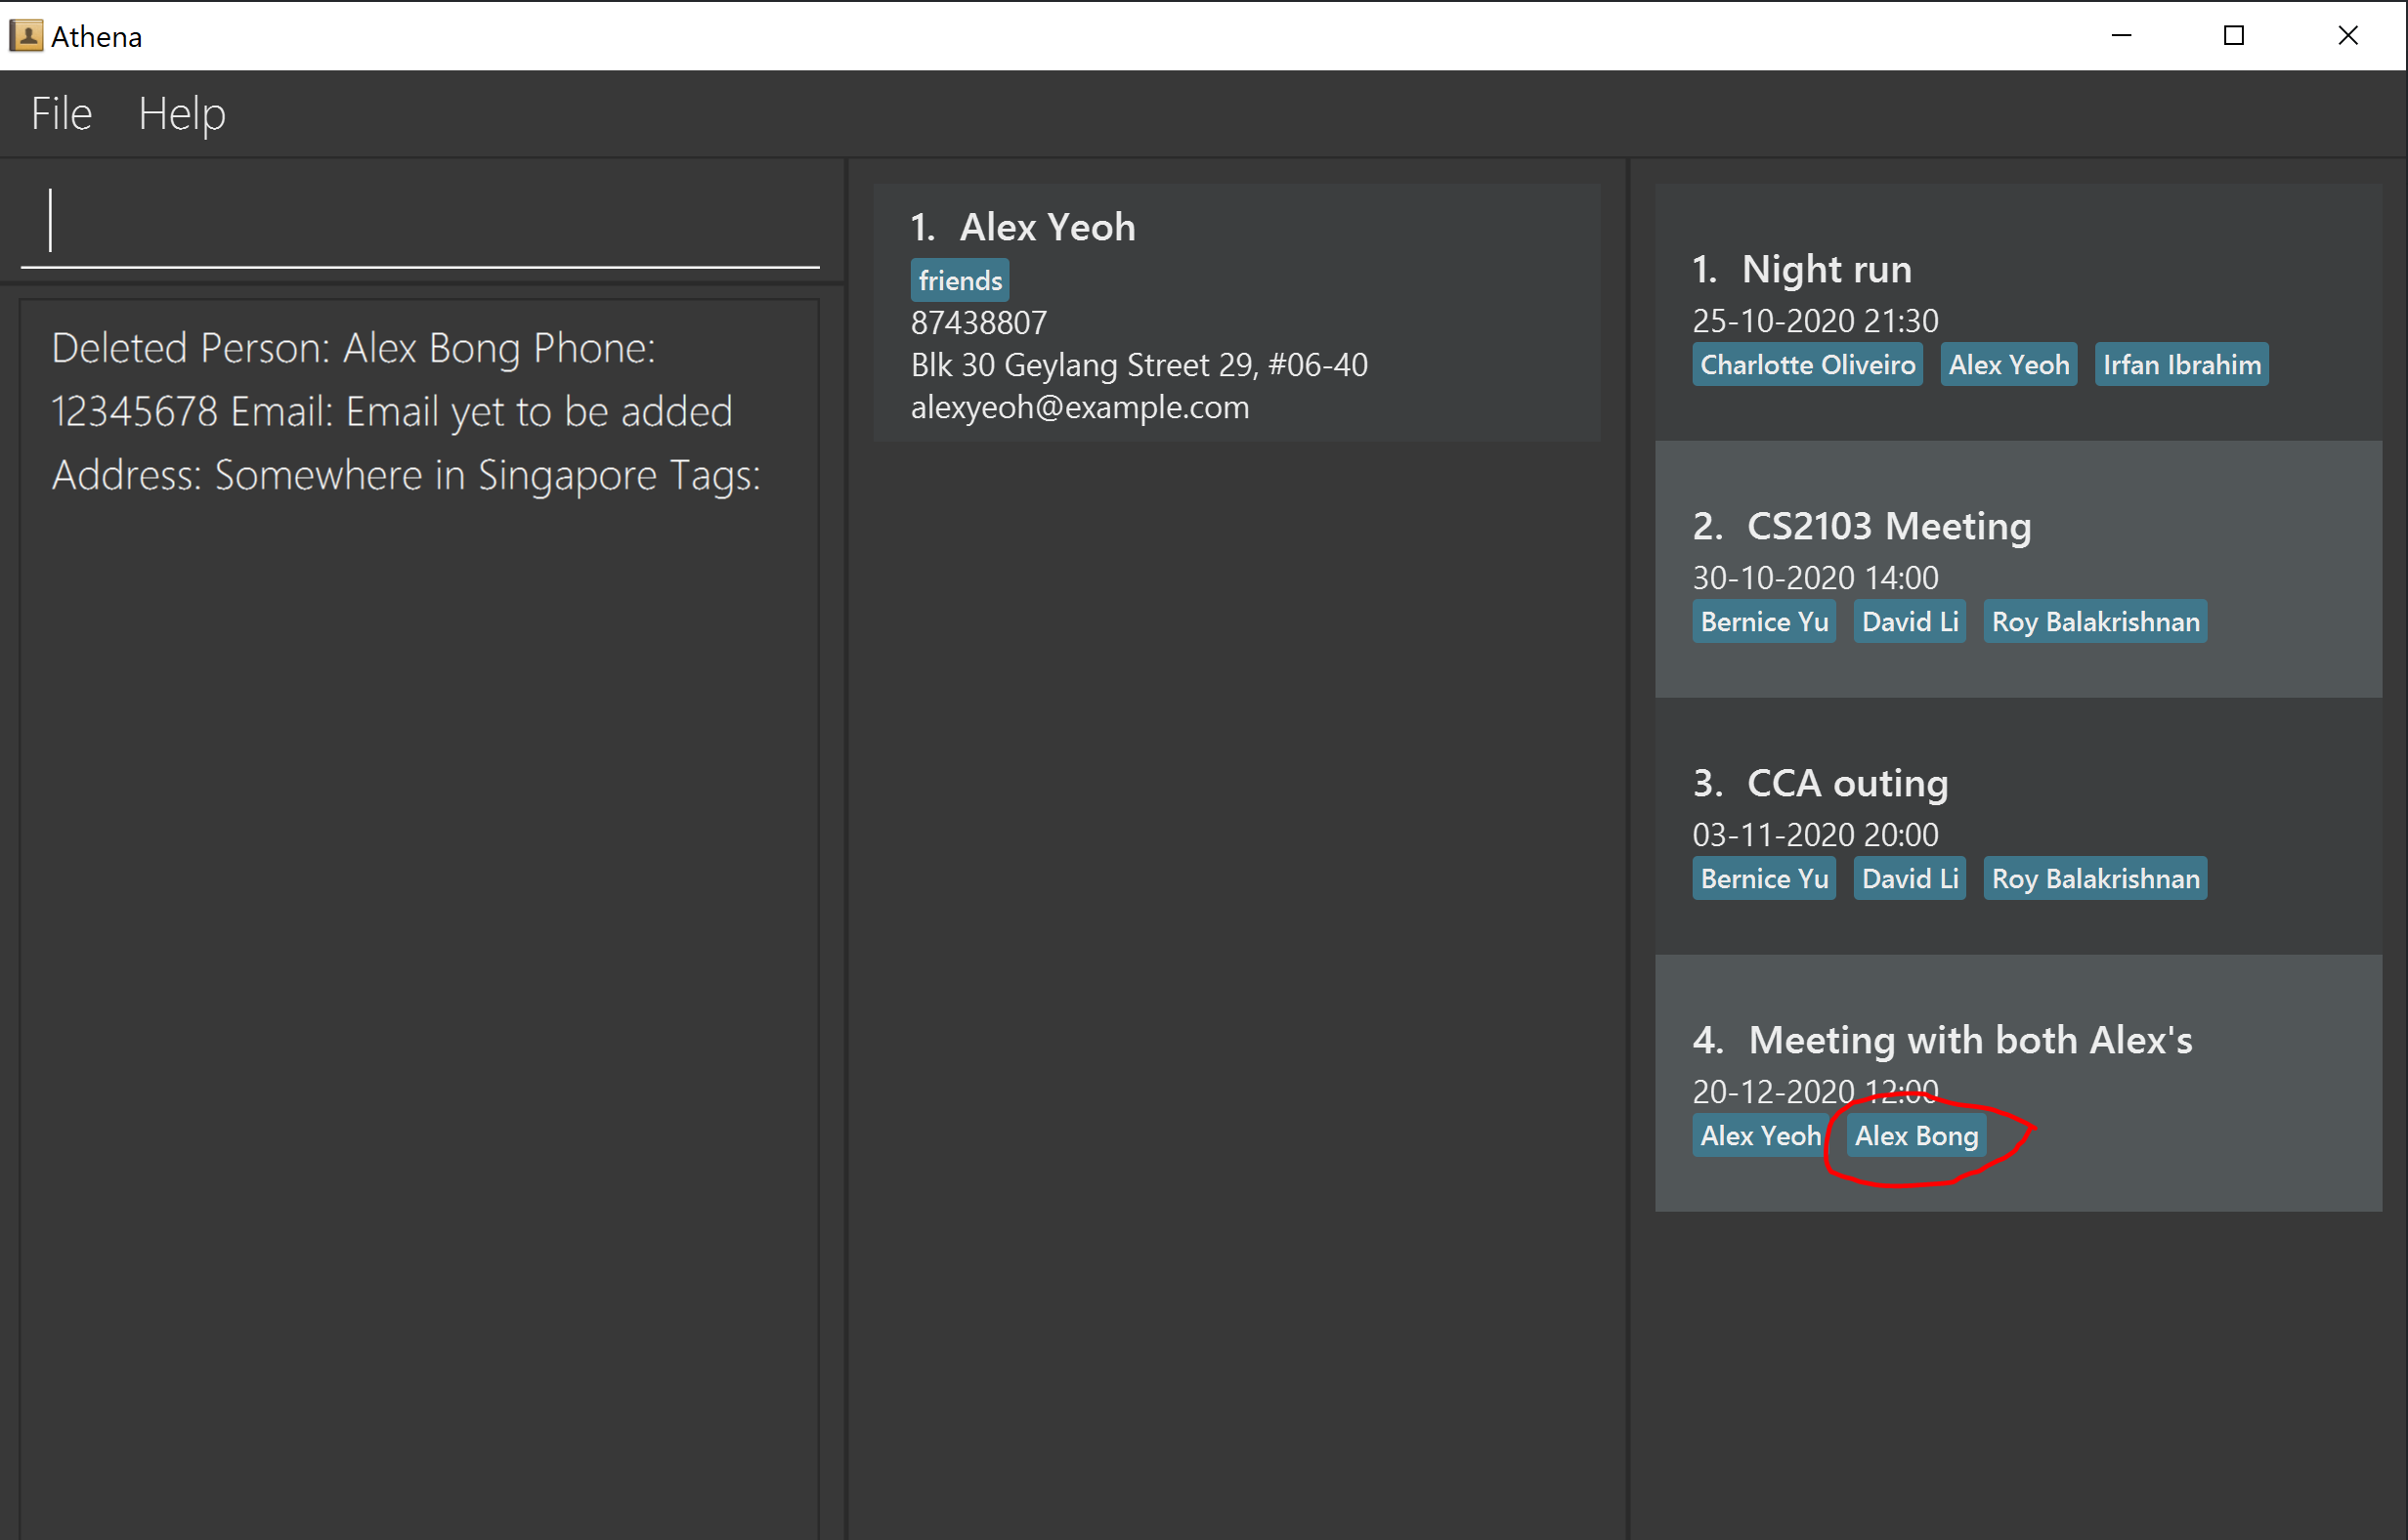This screenshot has width=2408, height=1540.
Task: Click the friends tag on Alex Yeoh
Action: click(x=959, y=281)
